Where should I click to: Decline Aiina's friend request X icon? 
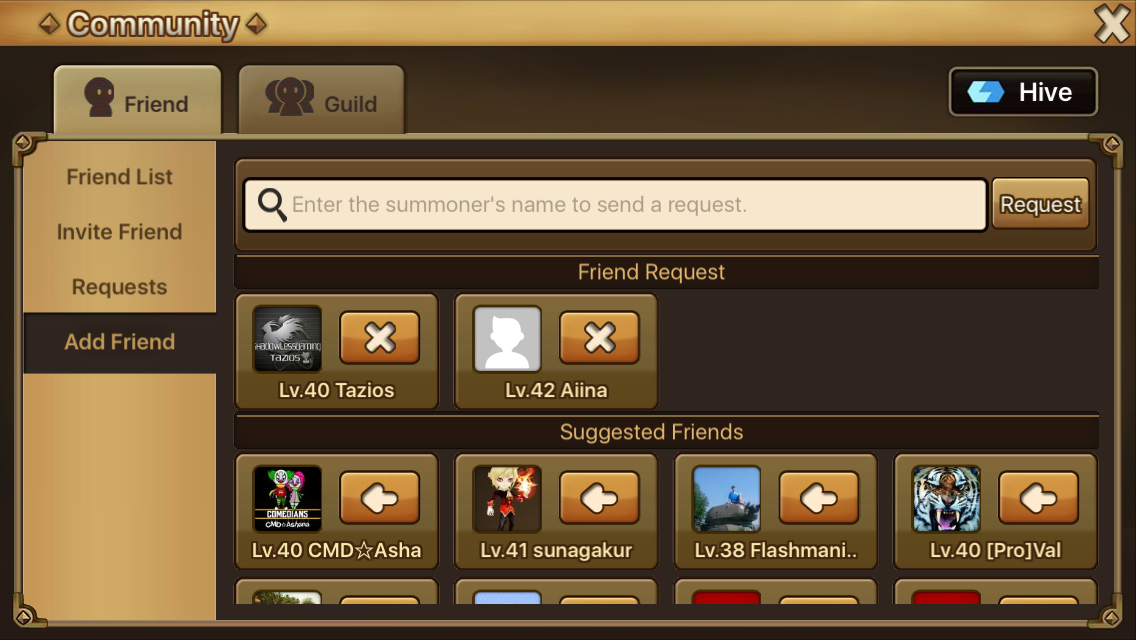(x=599, y=338)
